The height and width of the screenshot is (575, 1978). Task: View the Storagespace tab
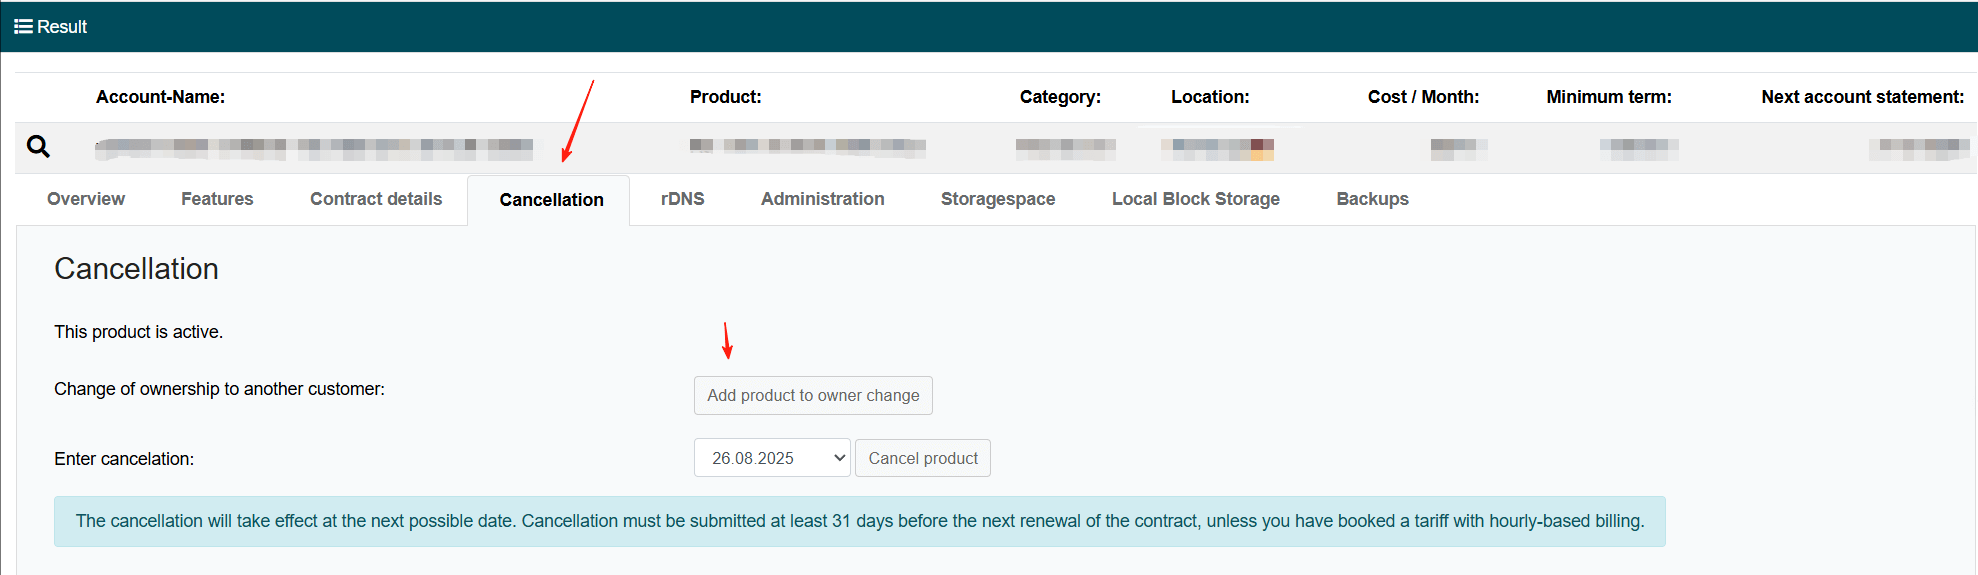tap(997, 199)
